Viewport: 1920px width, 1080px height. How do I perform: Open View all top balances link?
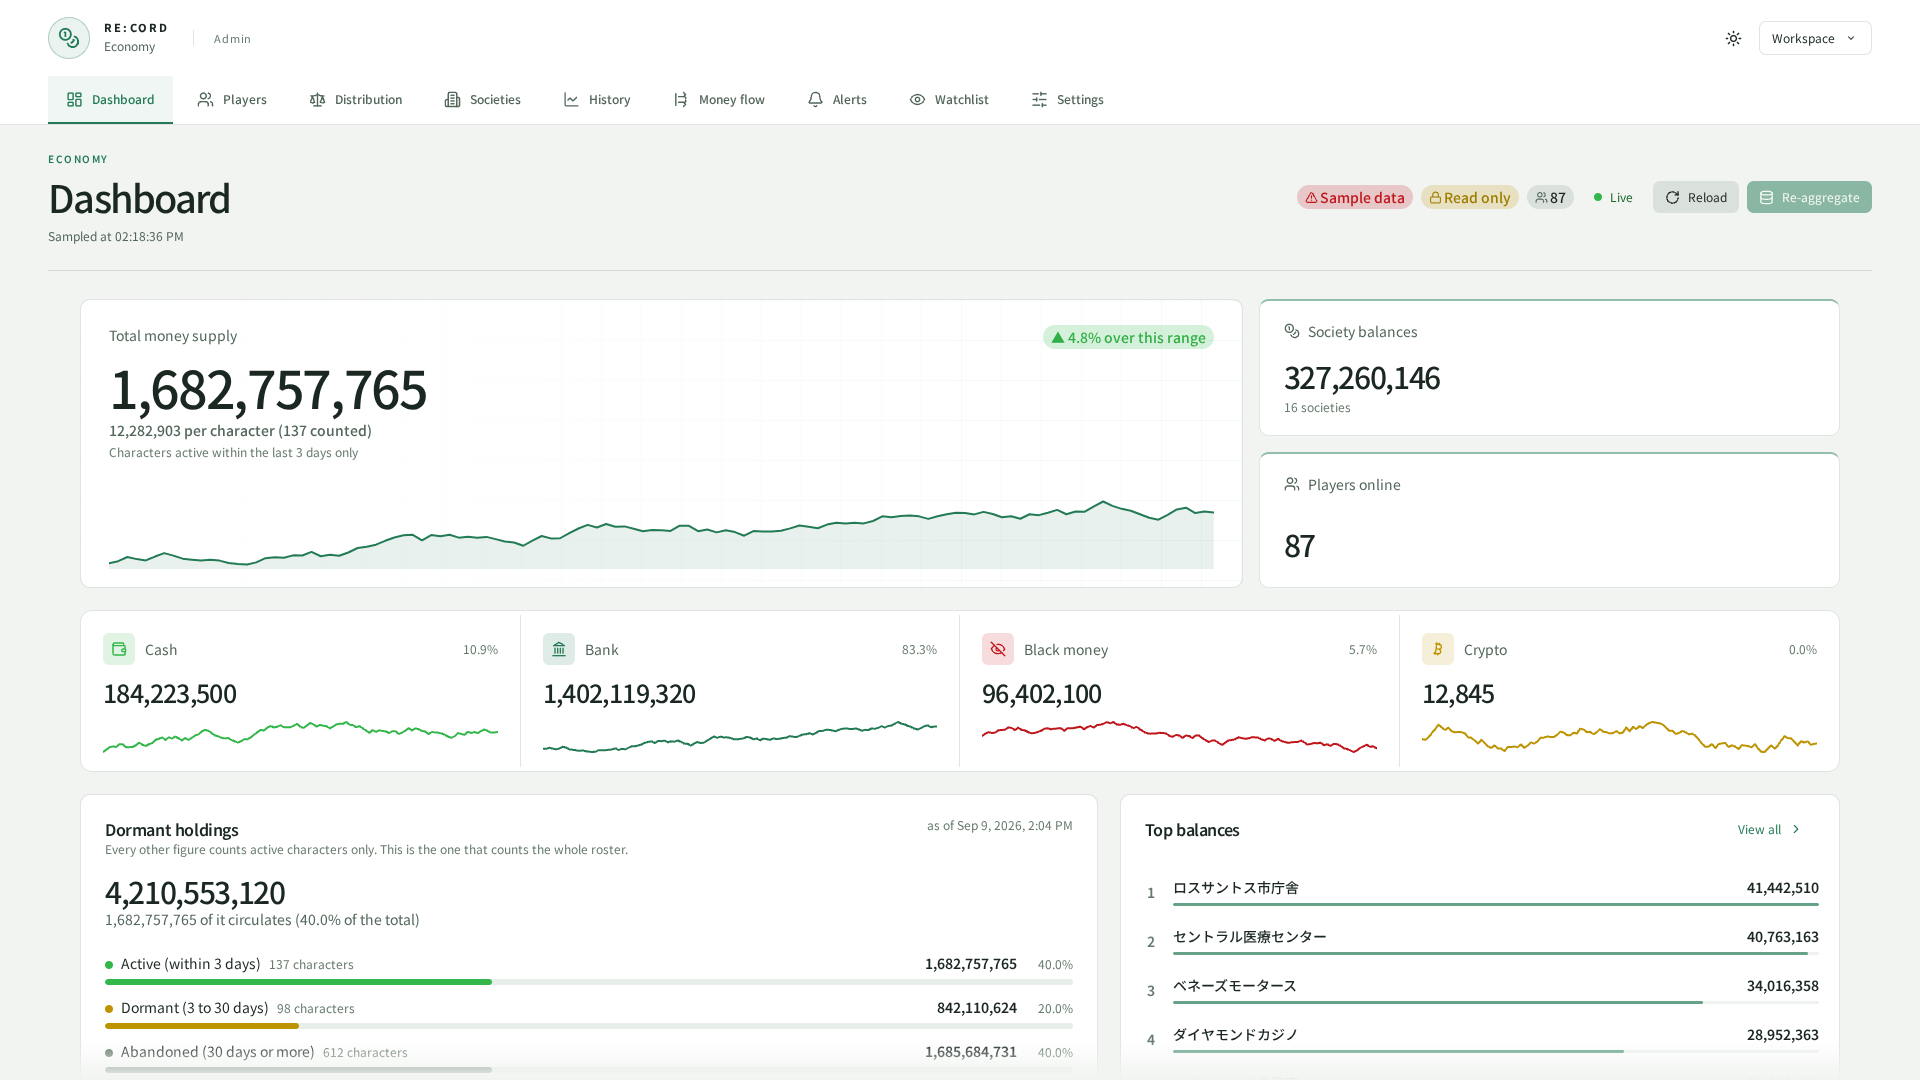point(1770,829)
